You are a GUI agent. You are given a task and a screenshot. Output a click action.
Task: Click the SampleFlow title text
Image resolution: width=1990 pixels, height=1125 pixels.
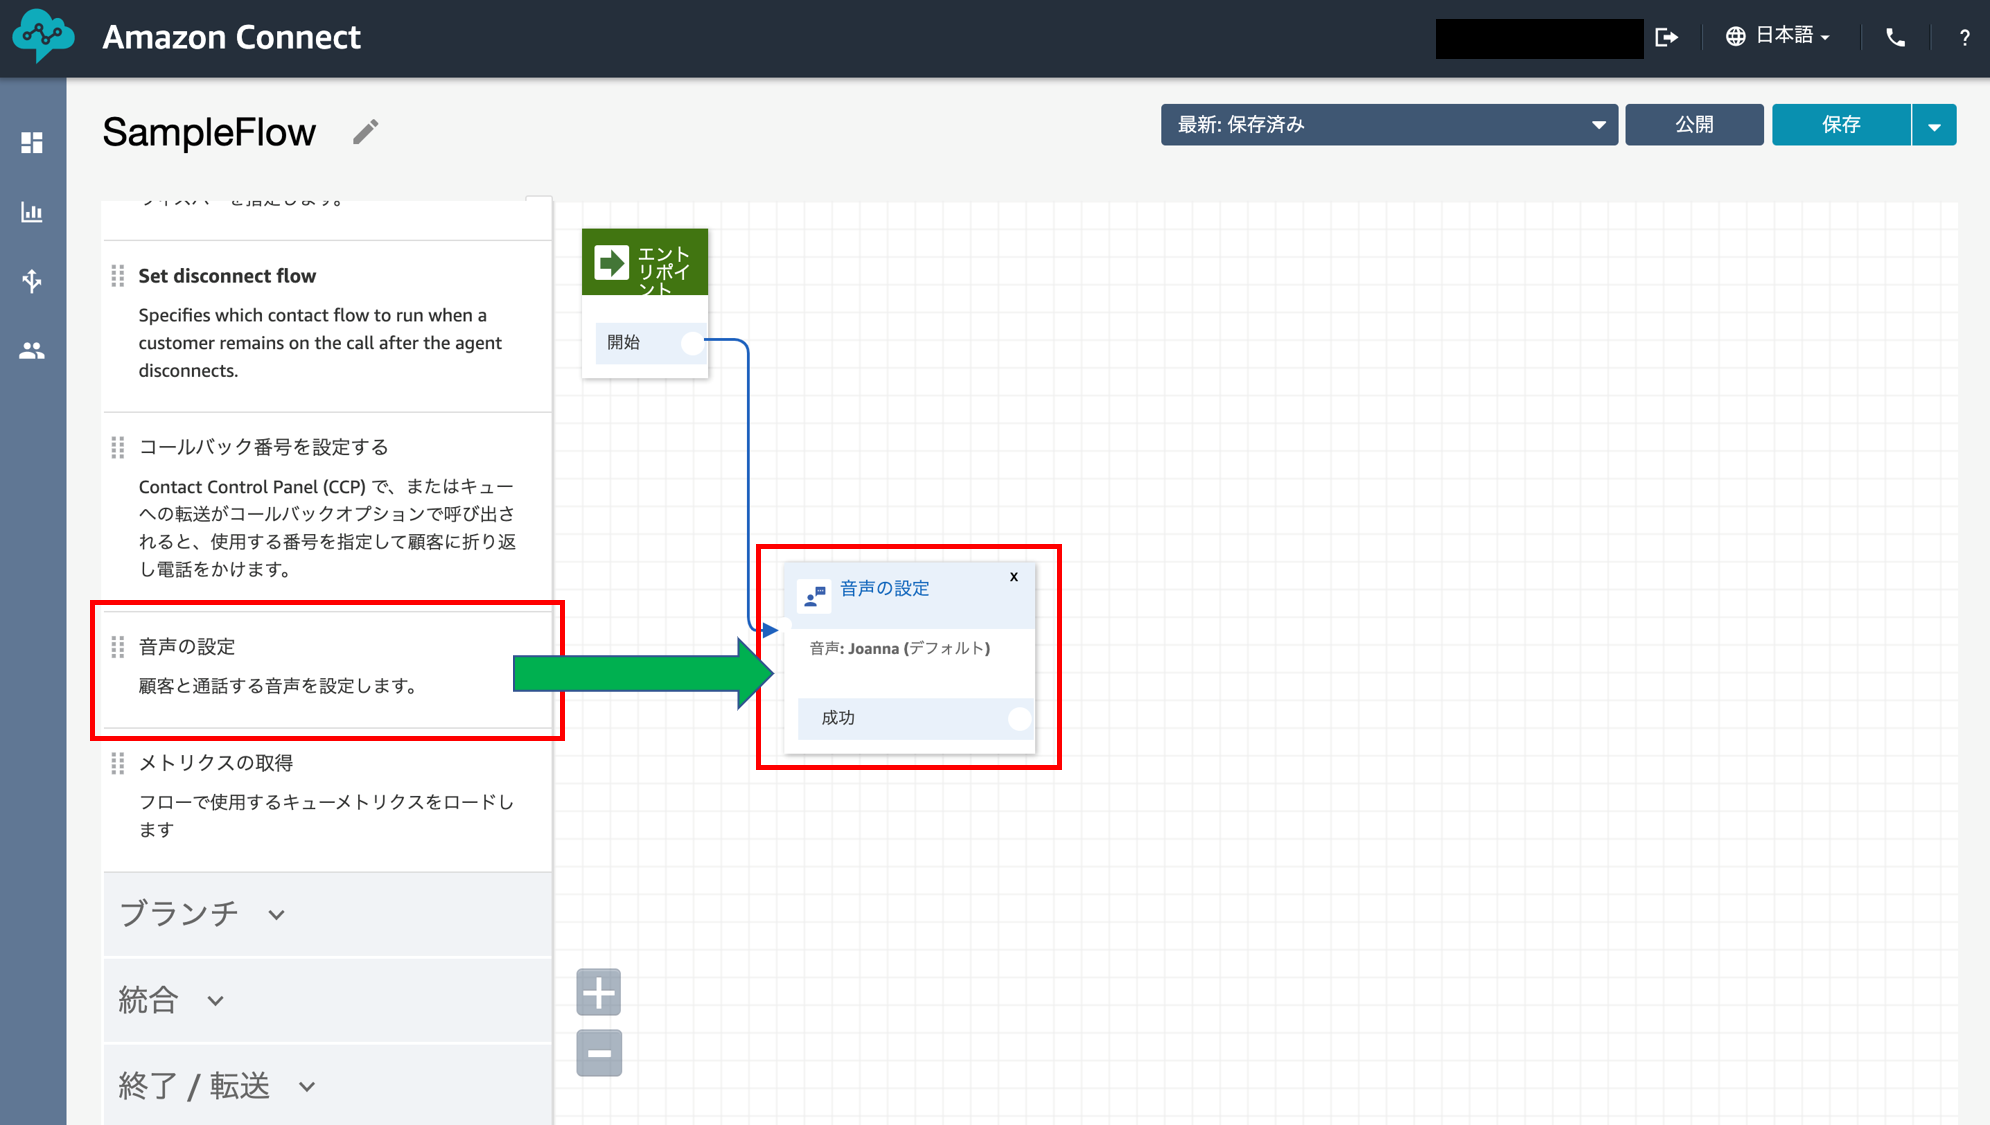pyautogui.click(x=209, y=132)
